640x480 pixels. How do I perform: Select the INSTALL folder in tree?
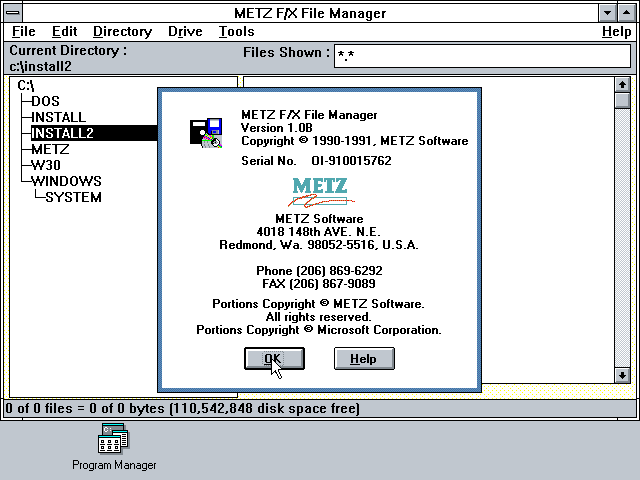(58, 117)
